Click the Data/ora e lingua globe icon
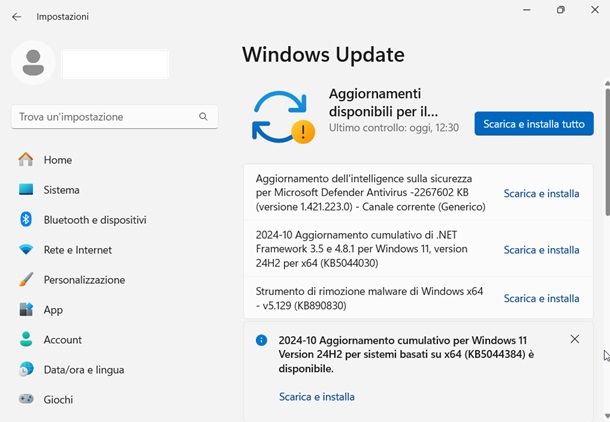Viewport: 610px width, 422px height. click(26, 369)
